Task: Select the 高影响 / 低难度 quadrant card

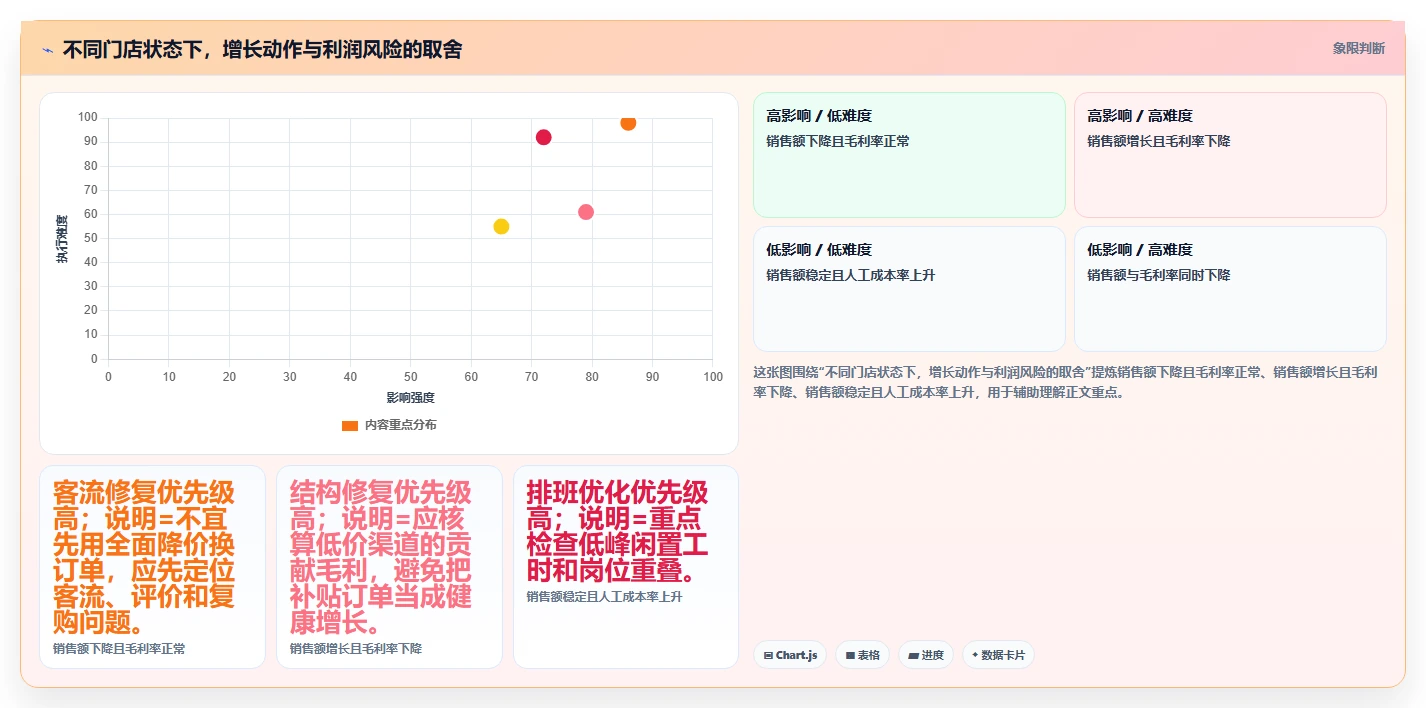Action: coord(909,155)
